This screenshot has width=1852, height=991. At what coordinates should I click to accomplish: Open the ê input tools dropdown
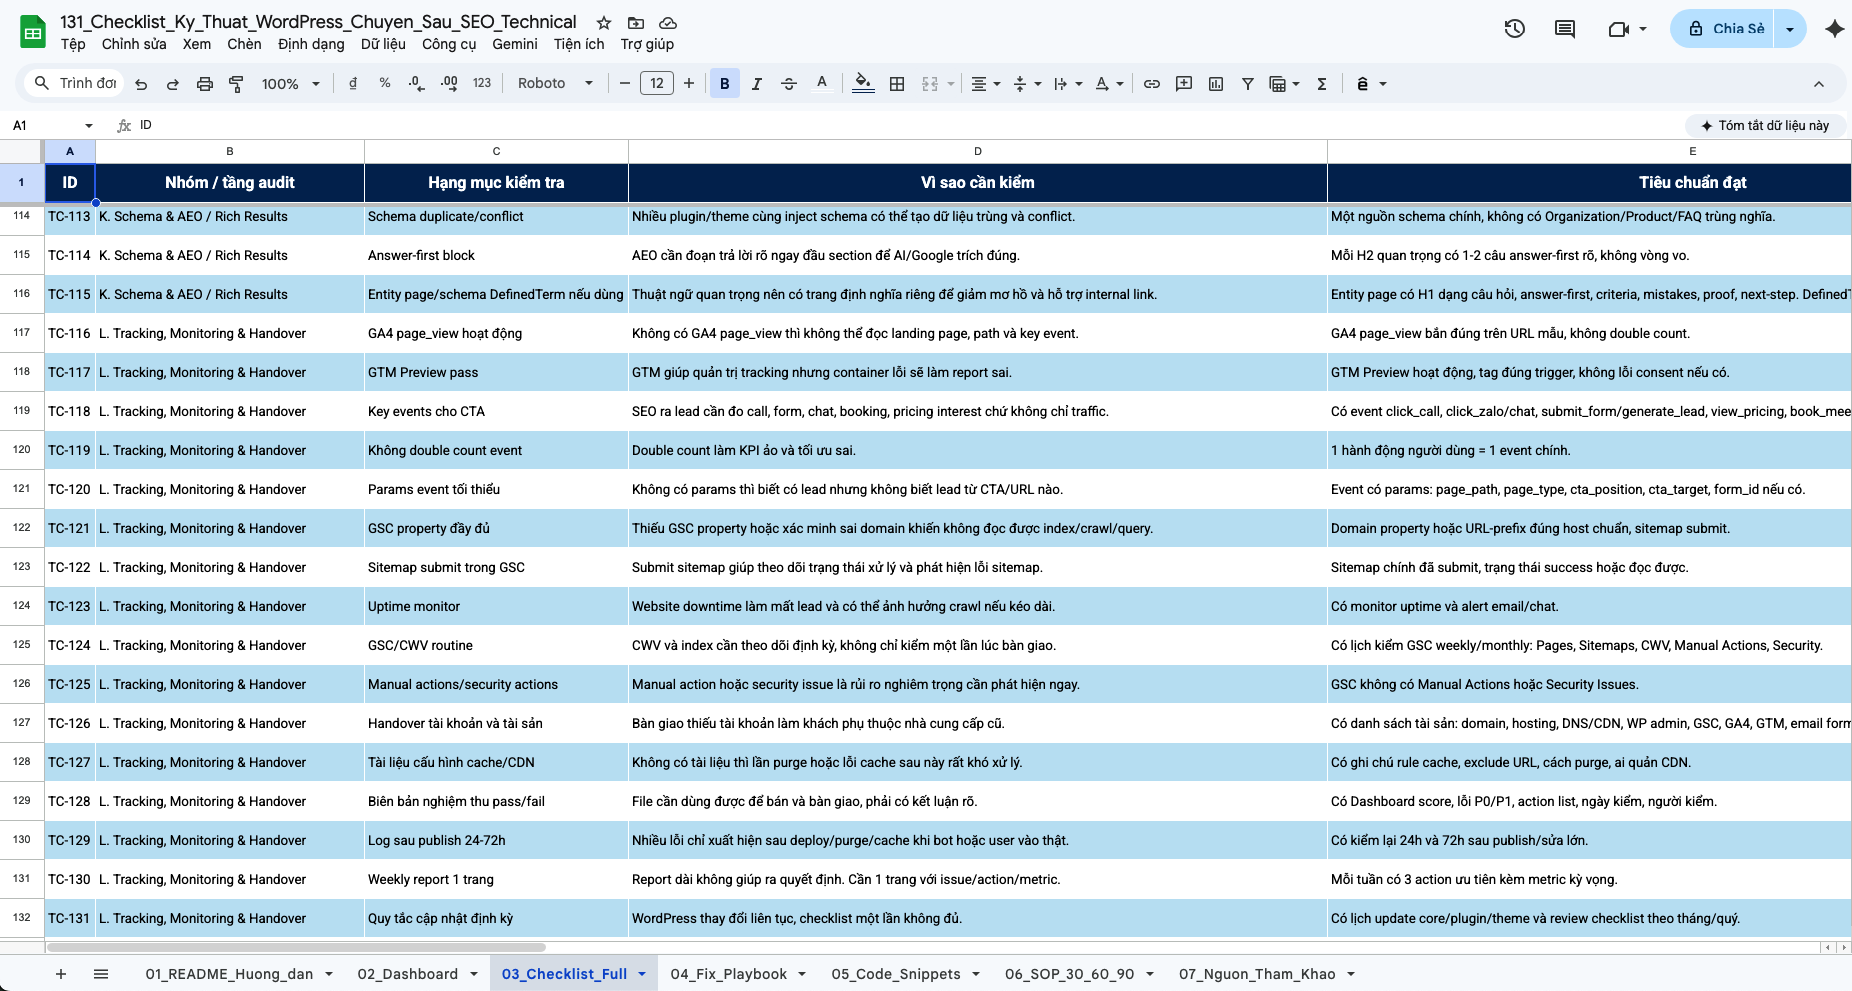pyautogui.click(x=1371, y=84)
